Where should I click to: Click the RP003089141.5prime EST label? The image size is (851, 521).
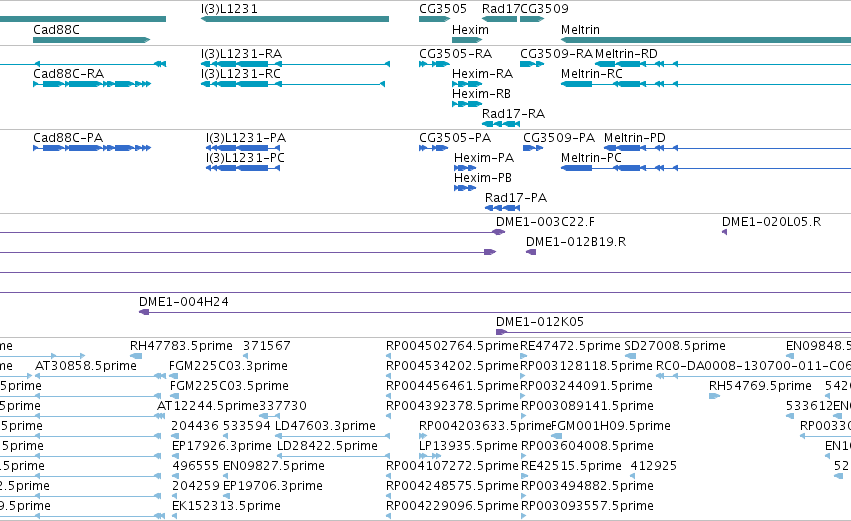(587, 406)
